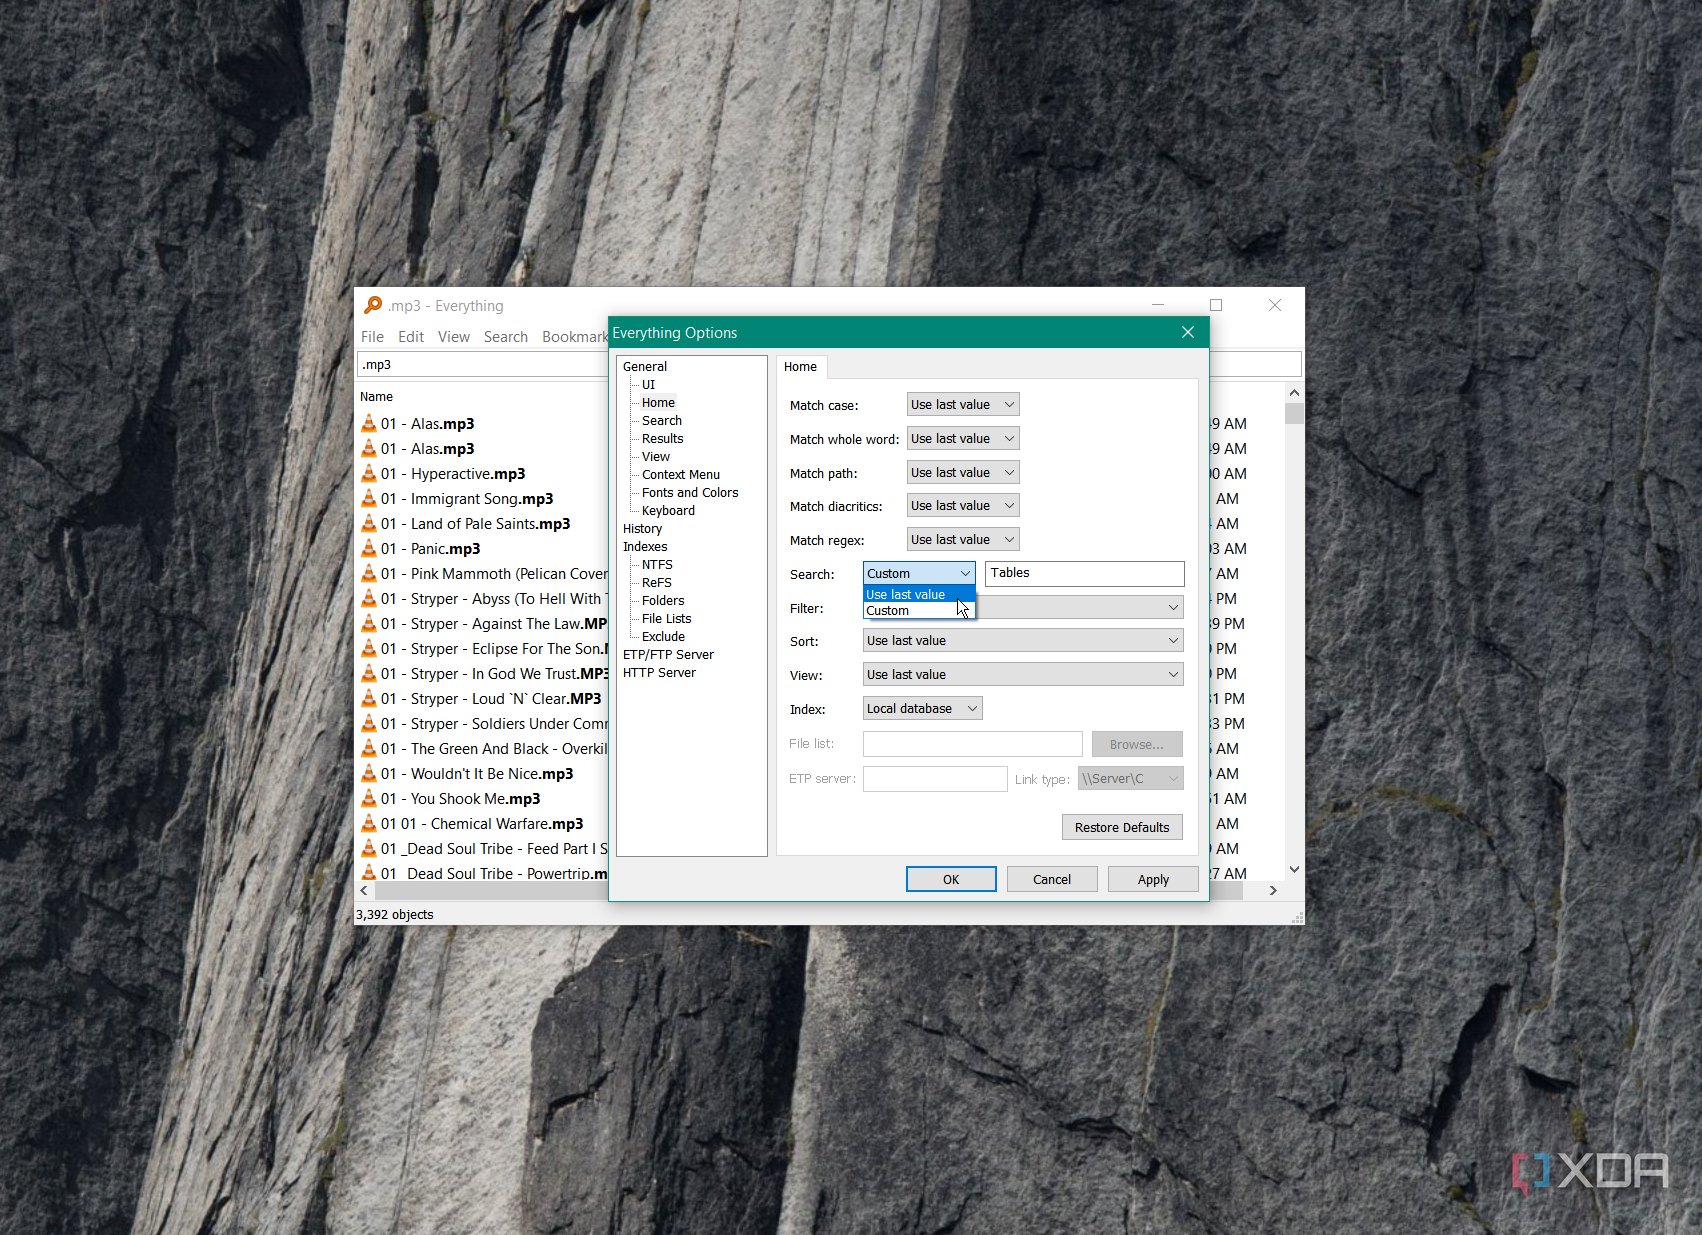Open the Index Local database dropdown

(x=923, y=709)
